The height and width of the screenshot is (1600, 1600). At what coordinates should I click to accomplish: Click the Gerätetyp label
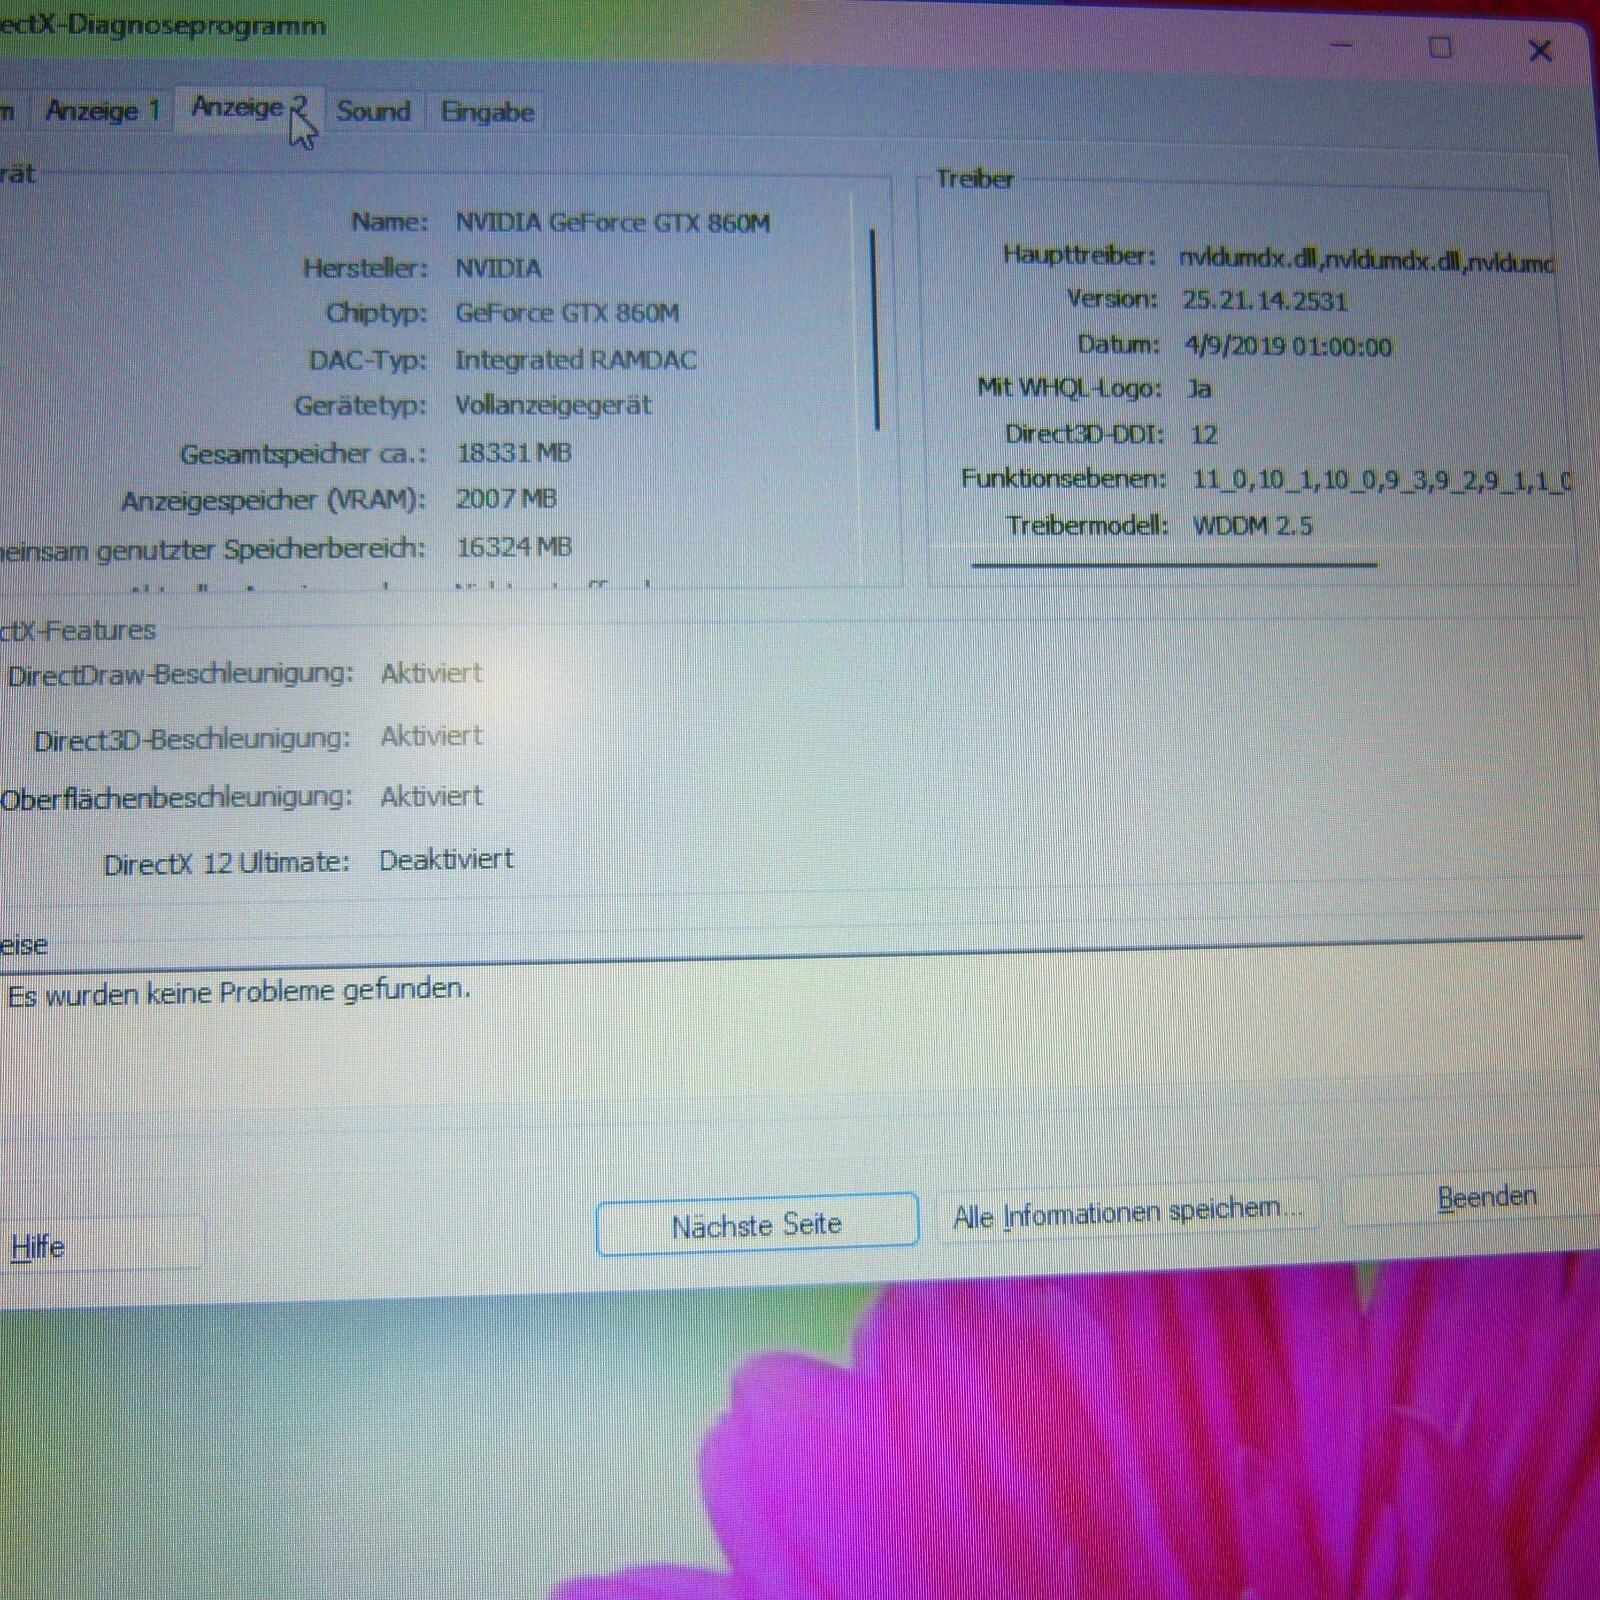[x=360, y=406]
